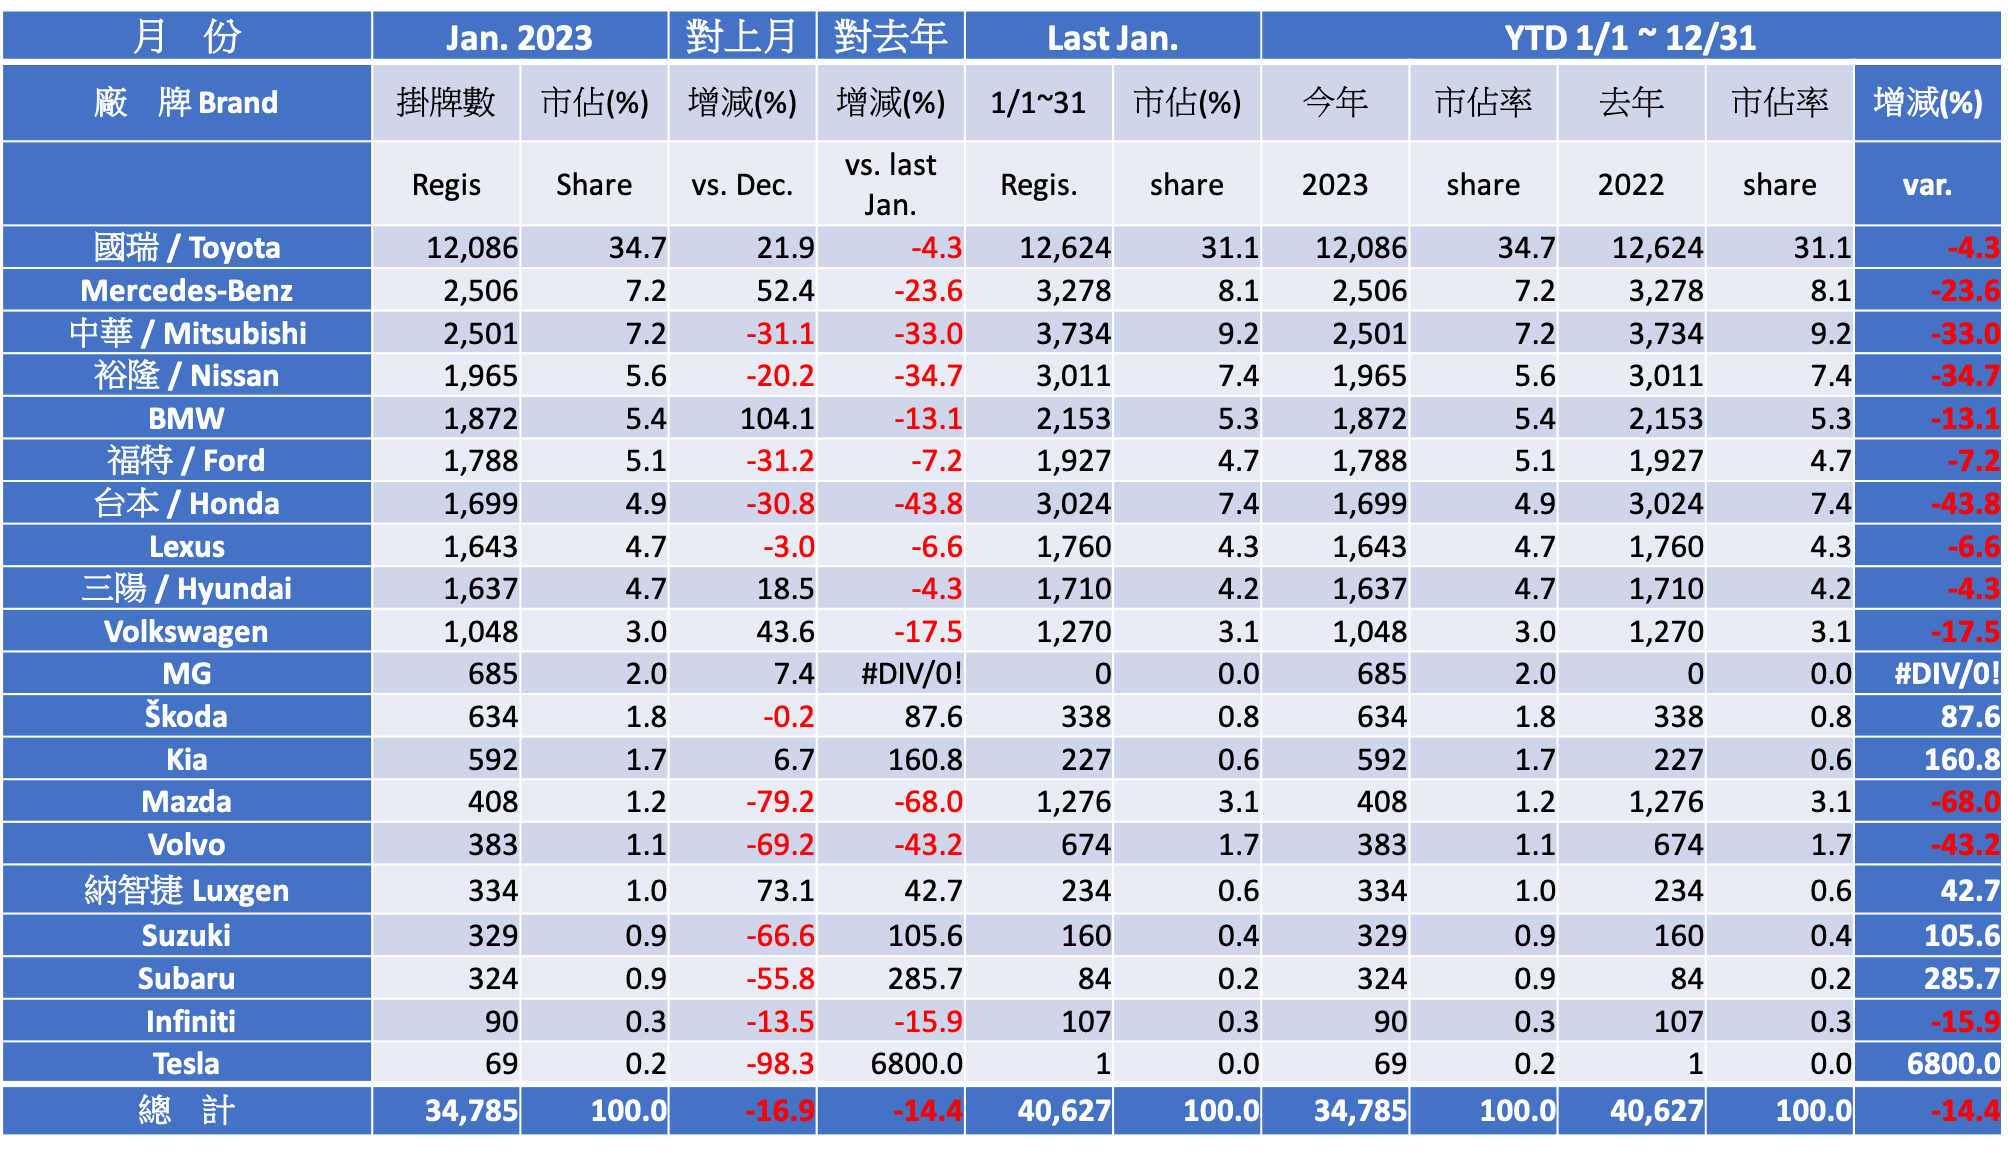Click MG's #DIV/0! vs. last Jan. cell
Viewport: 2008px width, 1152px height.
[x=891, y=673]
